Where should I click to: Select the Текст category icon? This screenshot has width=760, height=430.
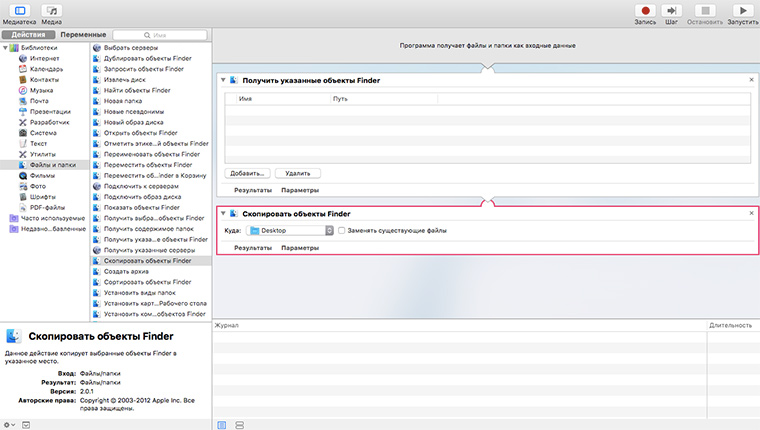tap(23, 143)
